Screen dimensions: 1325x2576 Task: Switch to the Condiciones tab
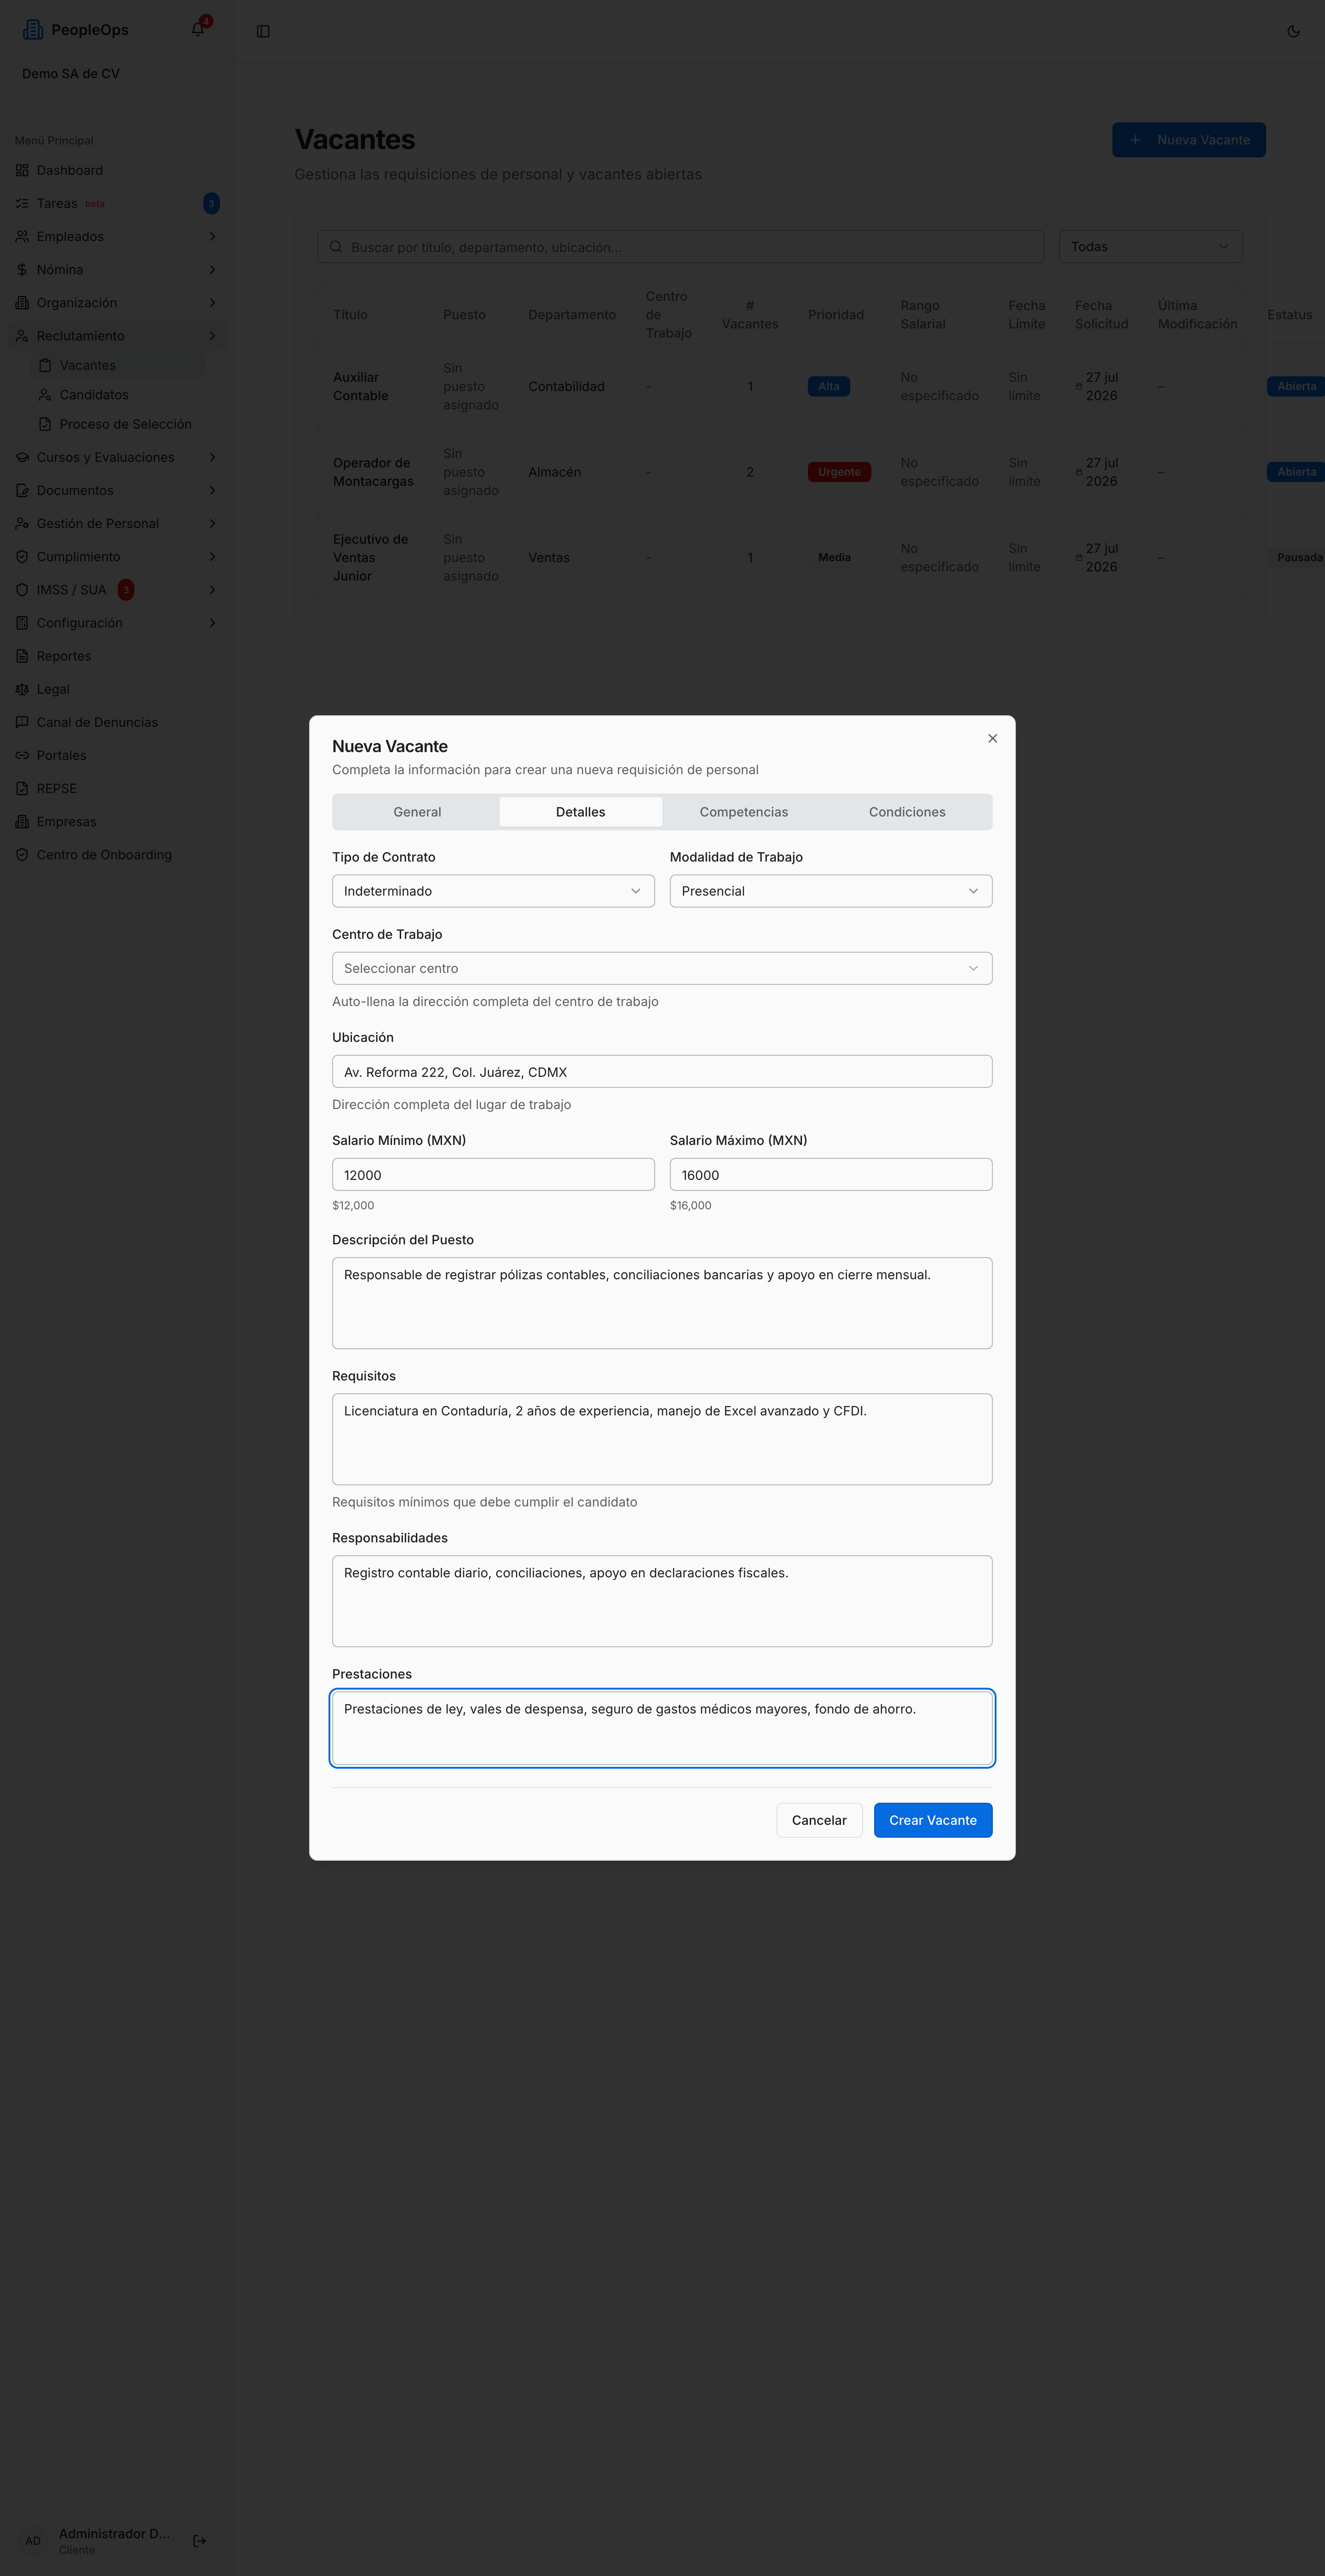(x=907, y=812)
